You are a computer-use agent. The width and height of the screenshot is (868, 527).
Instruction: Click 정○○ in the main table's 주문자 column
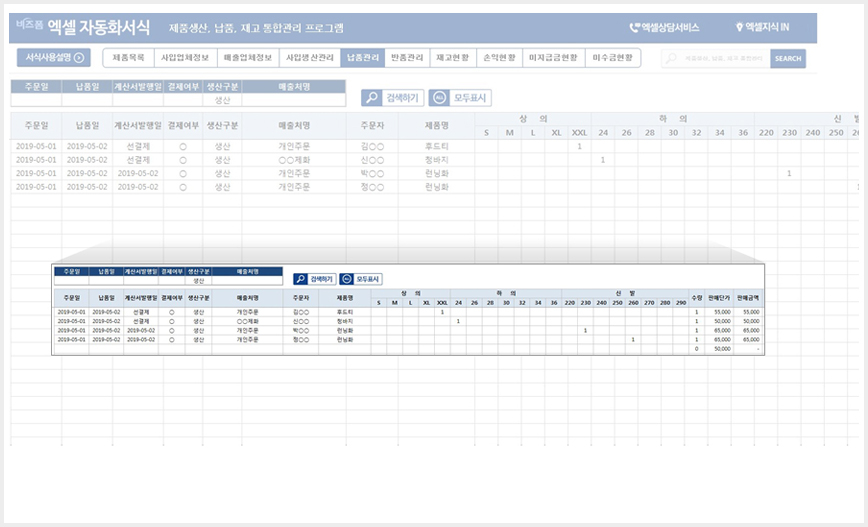pyautogui.click(x=372, y=187)
